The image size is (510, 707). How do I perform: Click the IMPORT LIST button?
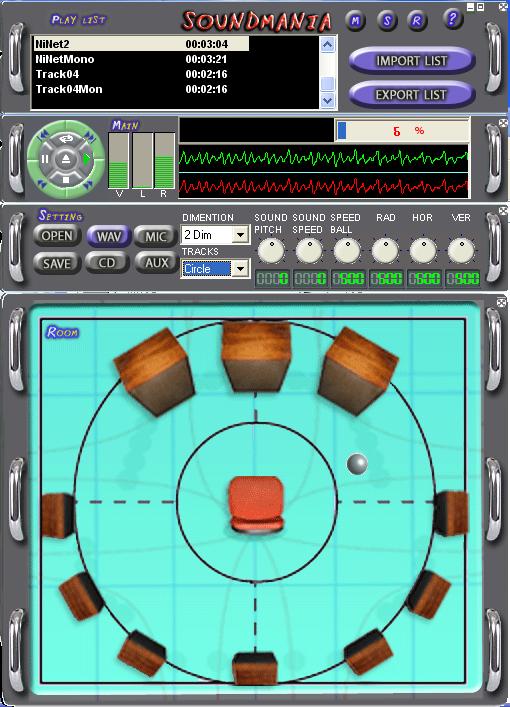pyautogui.click(x=412, y=61)
